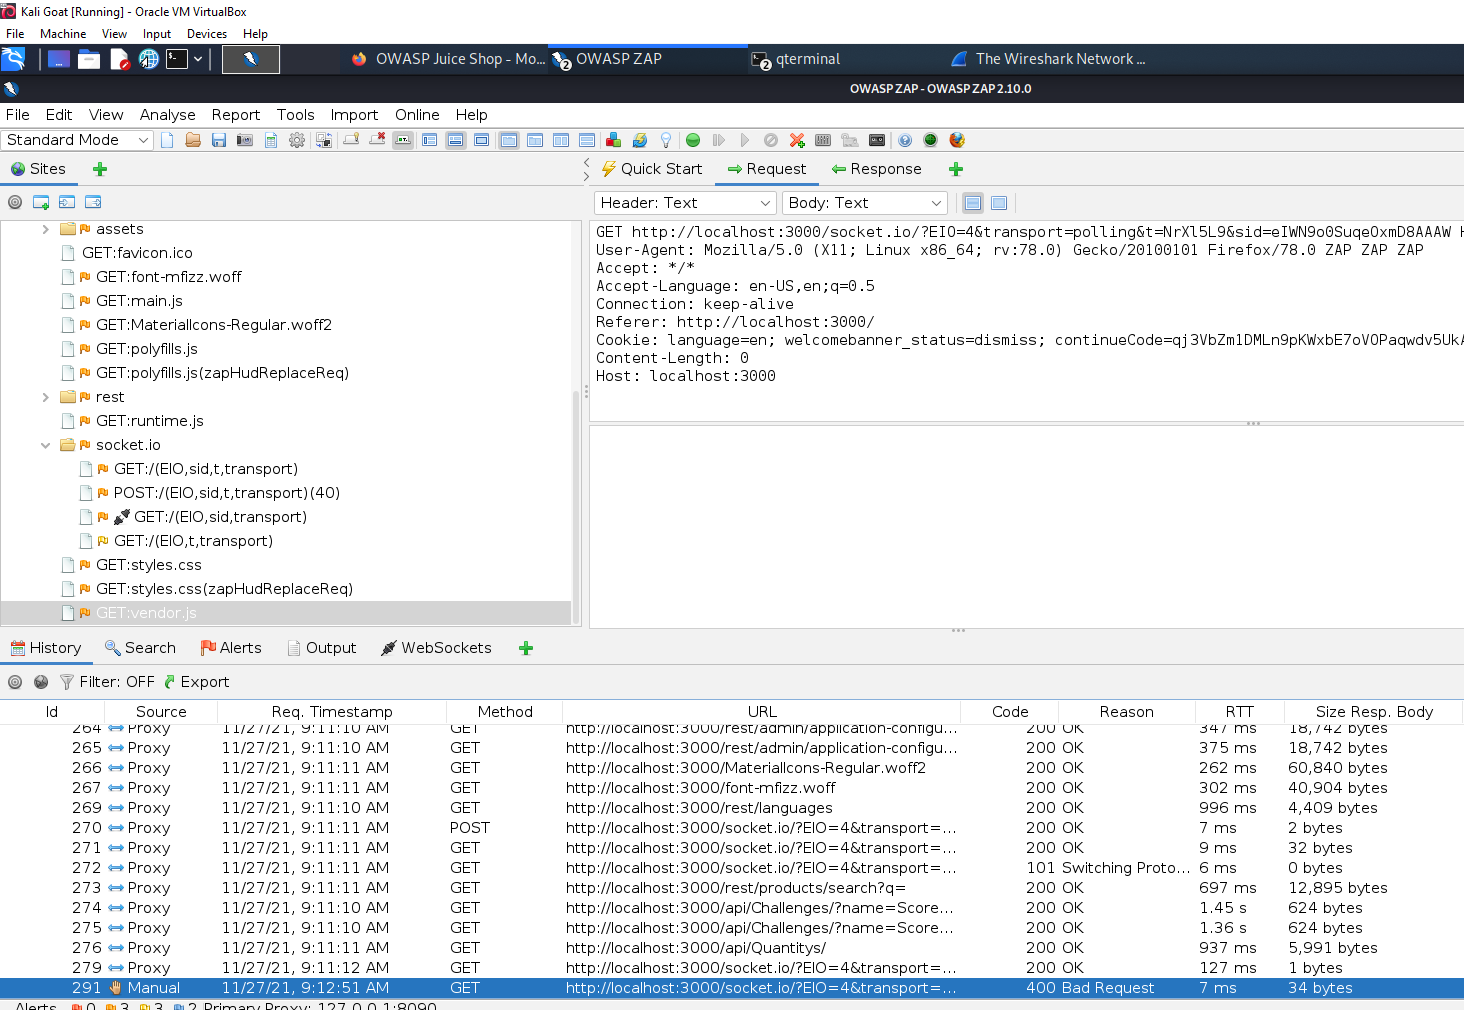Sort history by the RTT column header
Screen dimensions: 1464x1010
point(1240,712)
